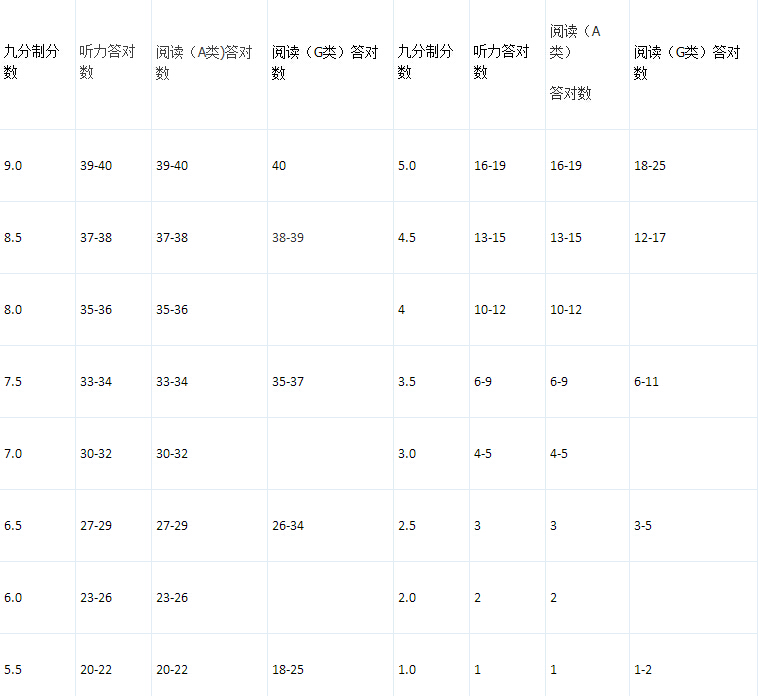The image size is (759, 696).
Task: Click General reading value 40
Action: click(279, 166)
